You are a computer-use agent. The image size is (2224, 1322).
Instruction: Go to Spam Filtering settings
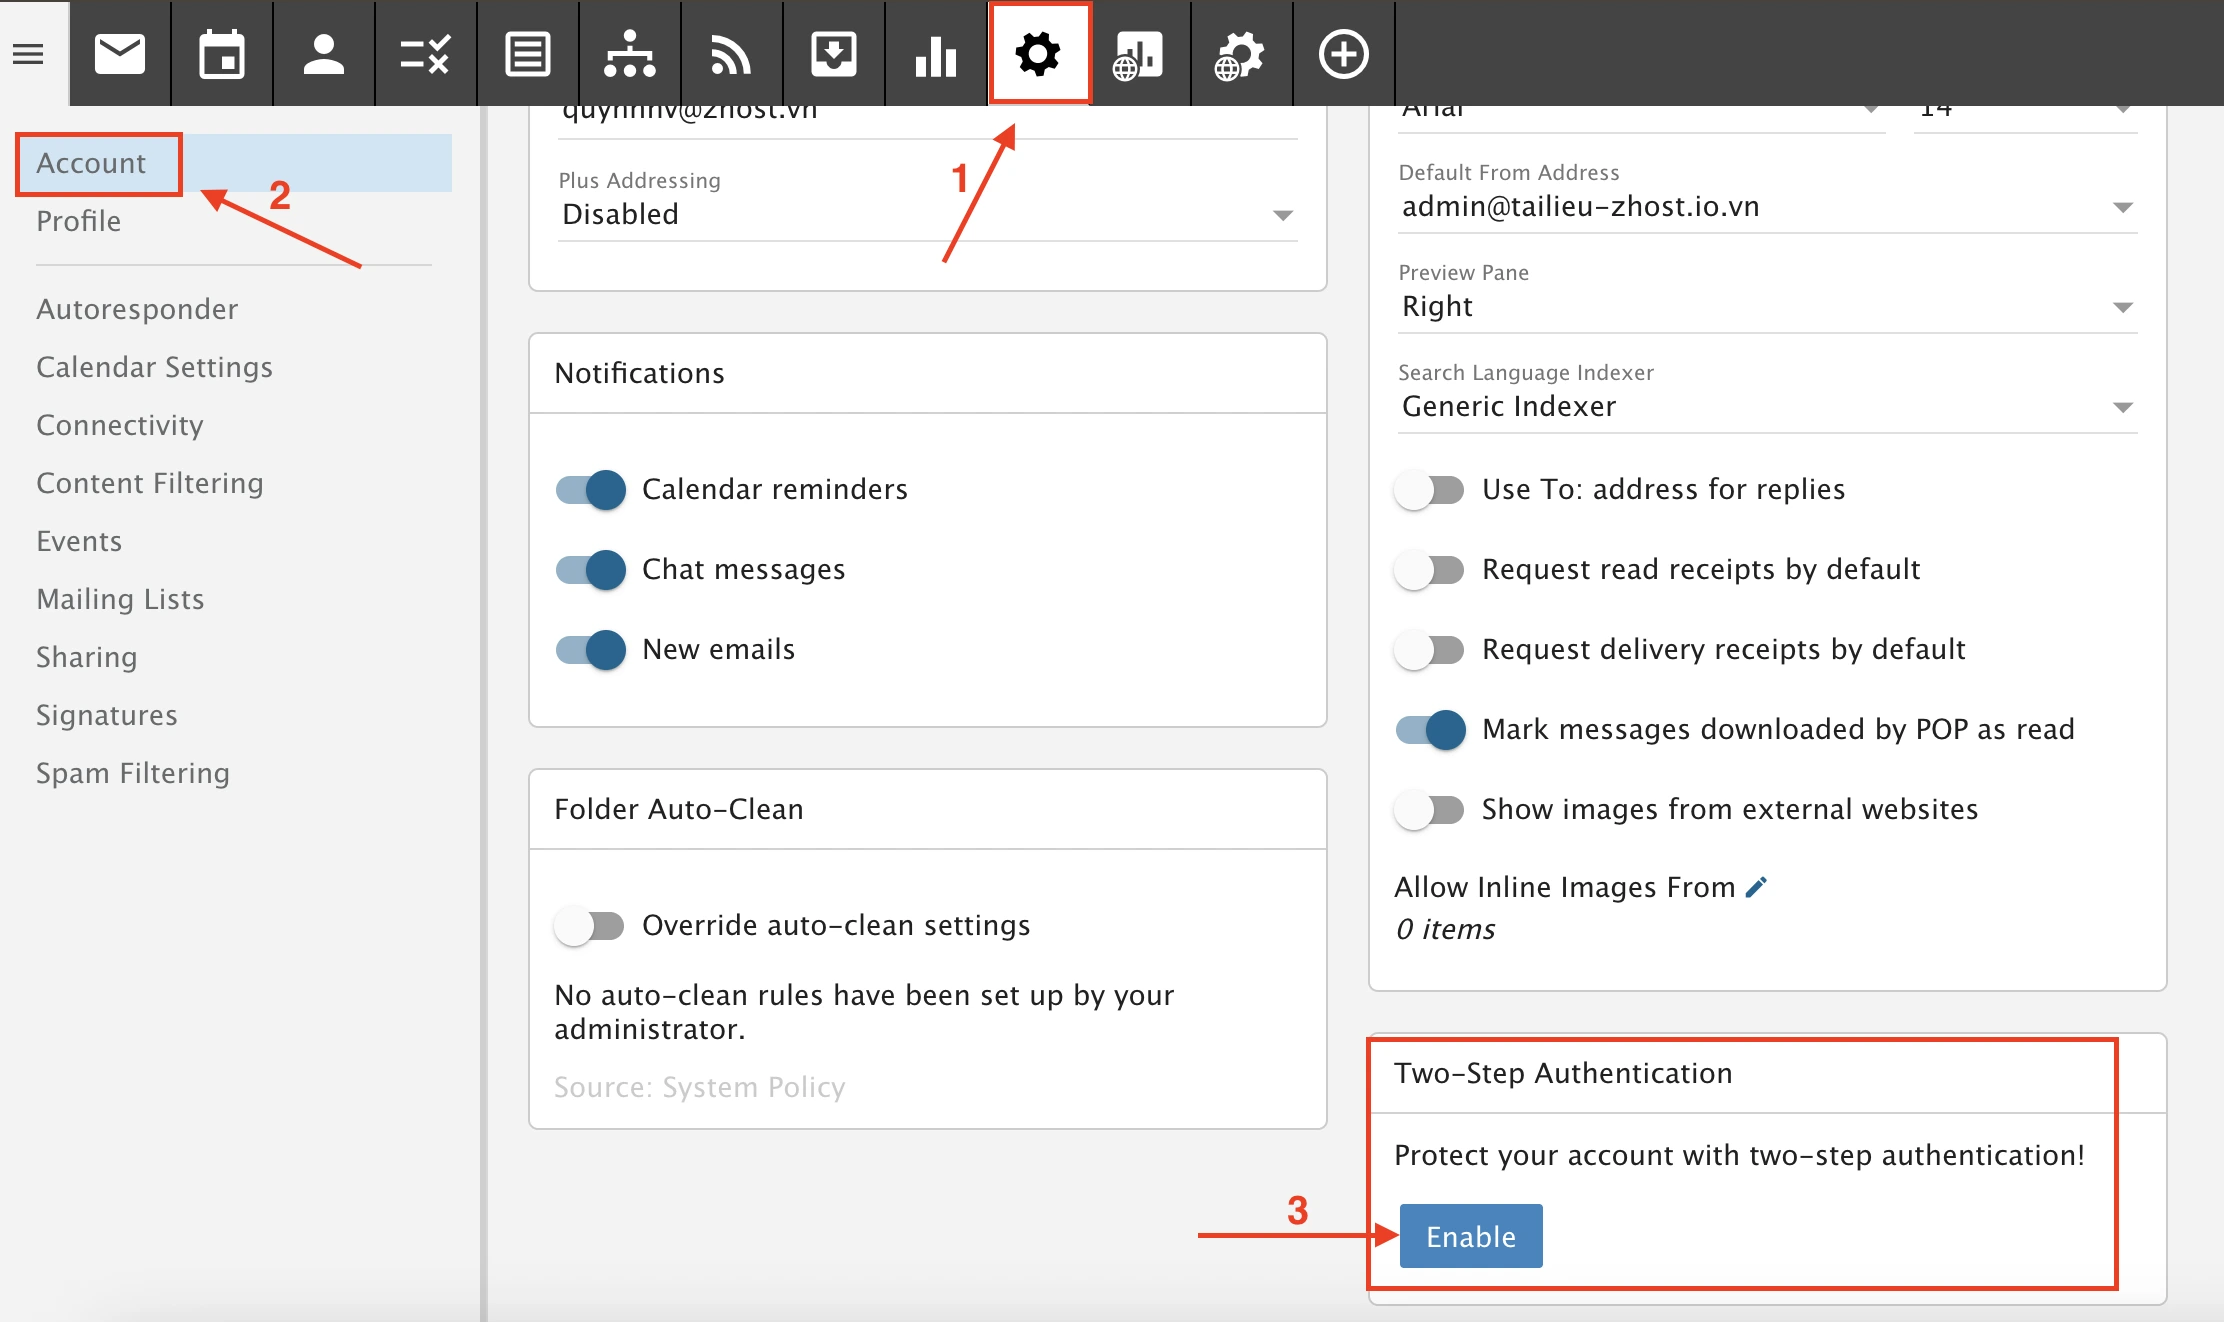click(133, 773)
